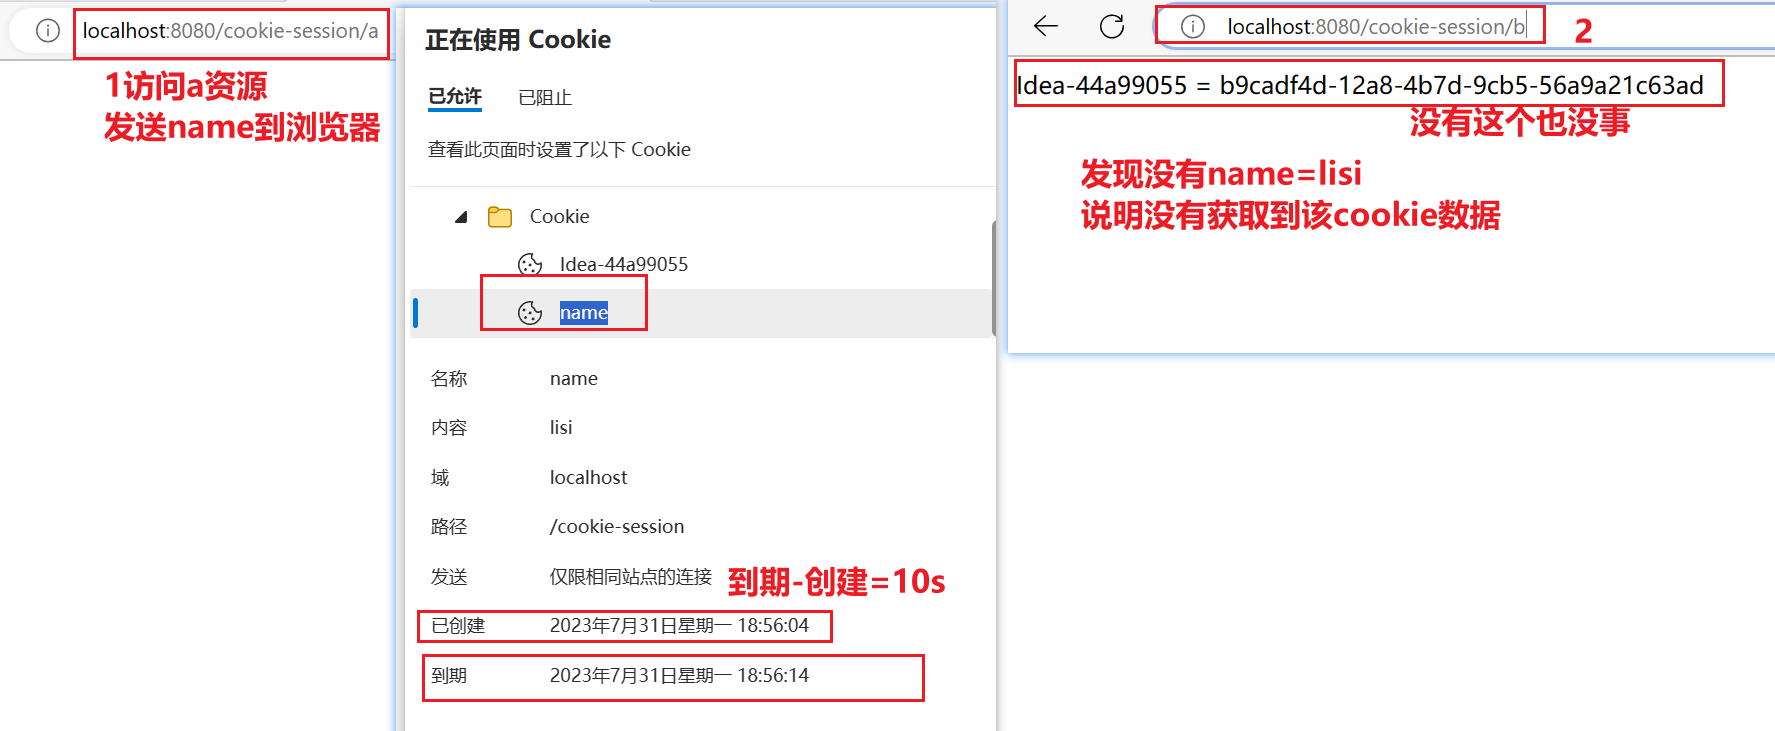
Task: Click the 已创建 creation time value
Action: tap(679, 626)
